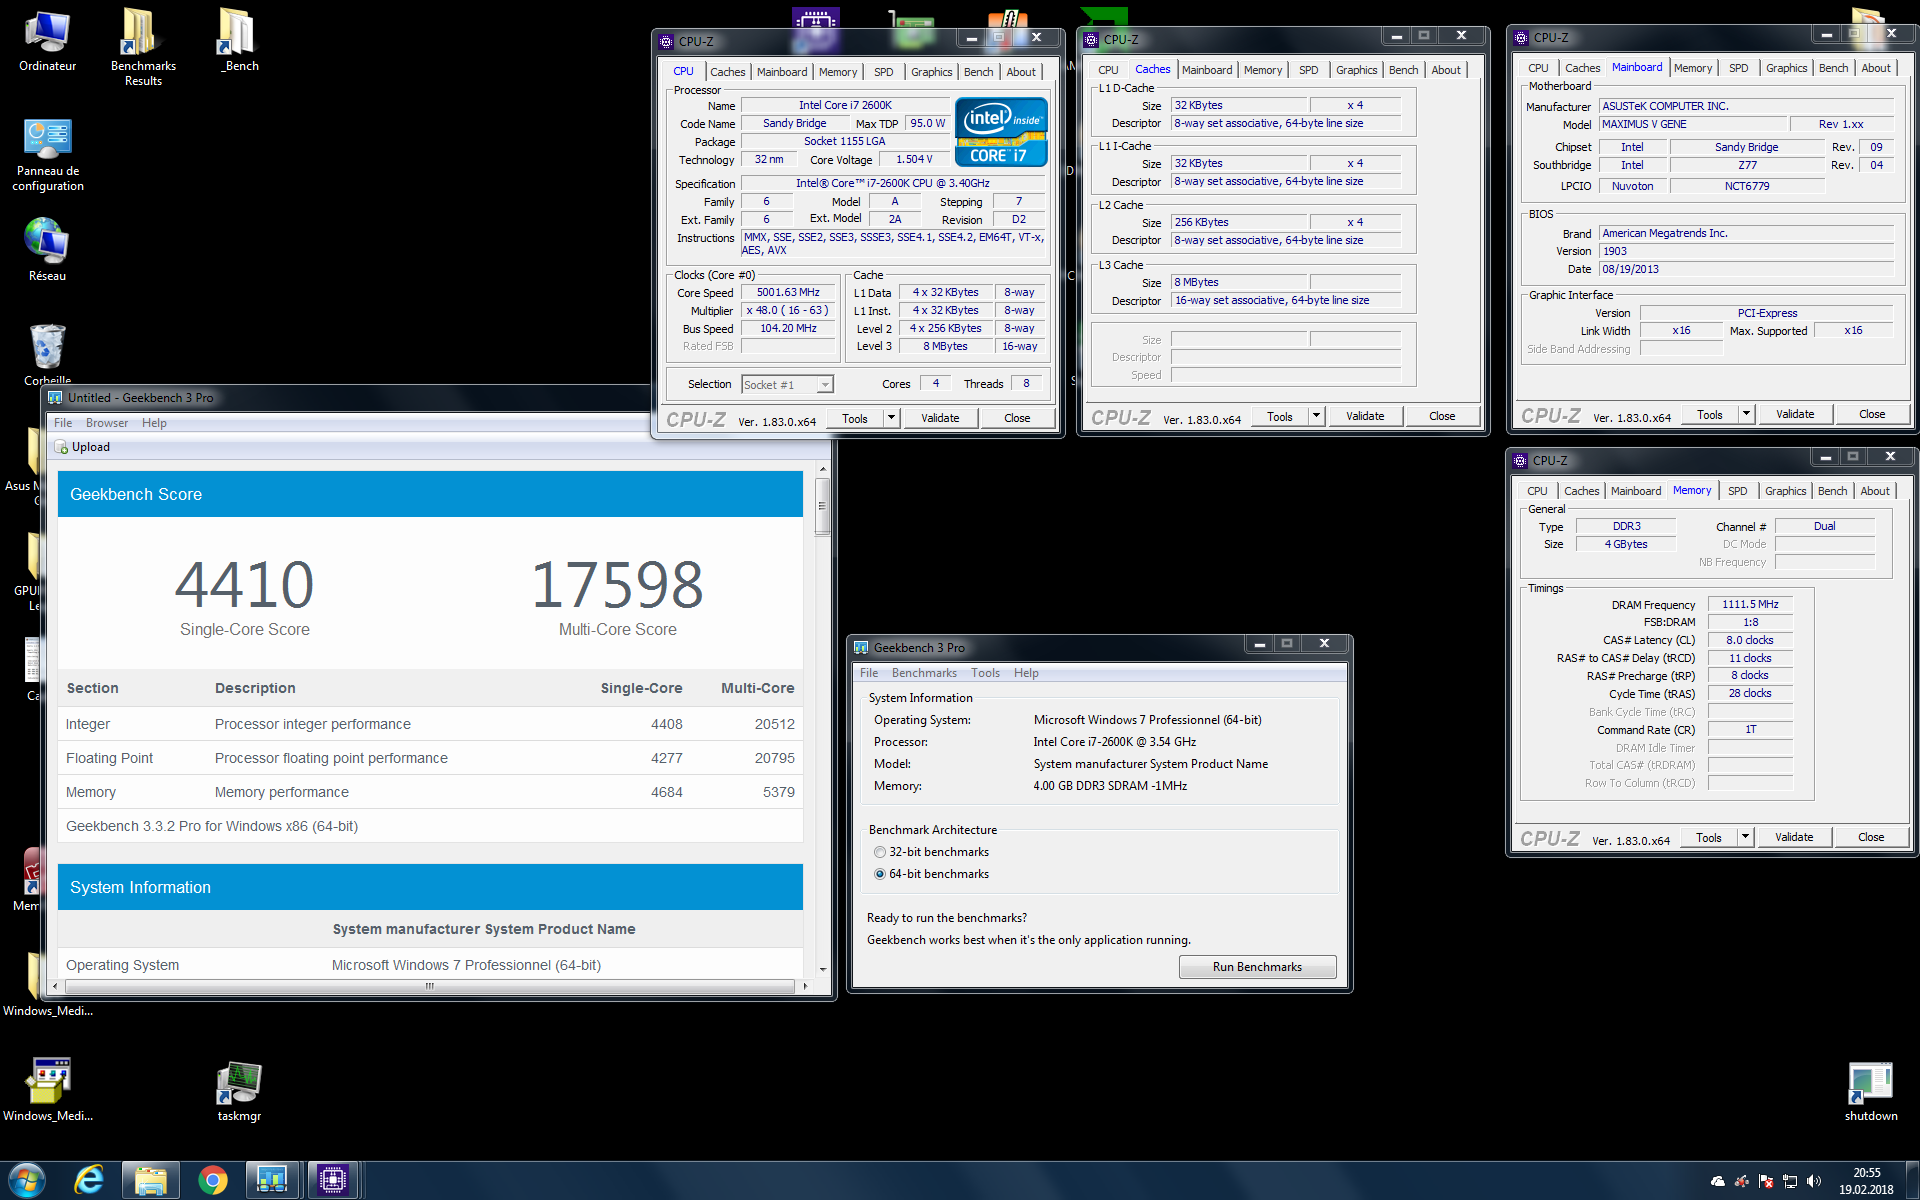Open Panneau de configuration icon
The width and height of the screenshot is (1920, 1200).
coord(47,156)
